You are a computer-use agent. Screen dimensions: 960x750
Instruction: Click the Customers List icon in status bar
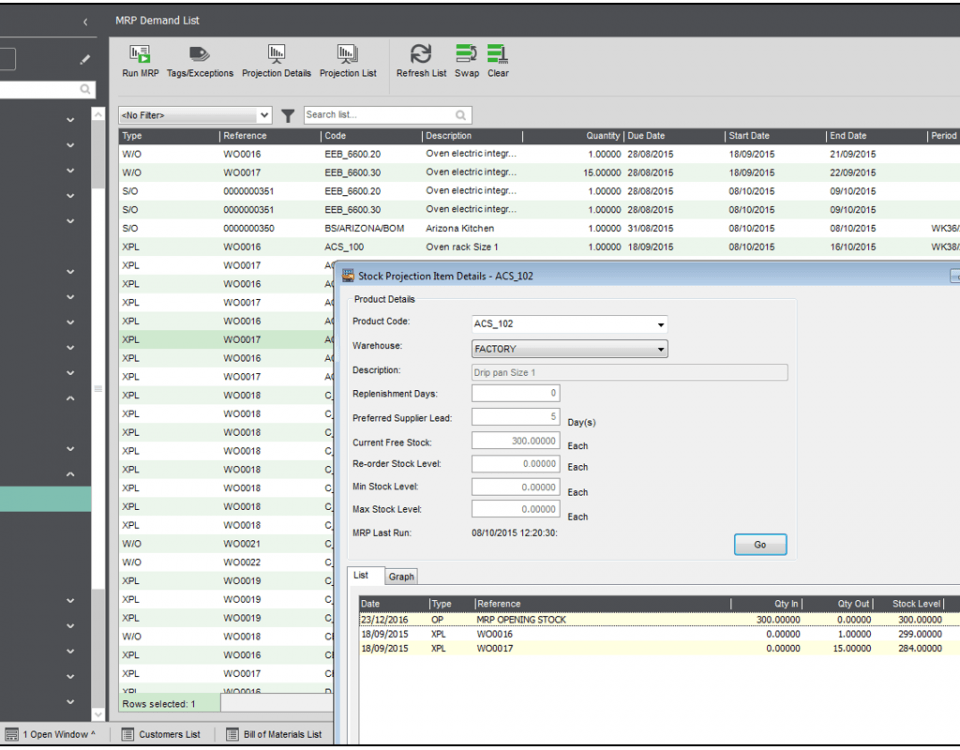(127, 734)
